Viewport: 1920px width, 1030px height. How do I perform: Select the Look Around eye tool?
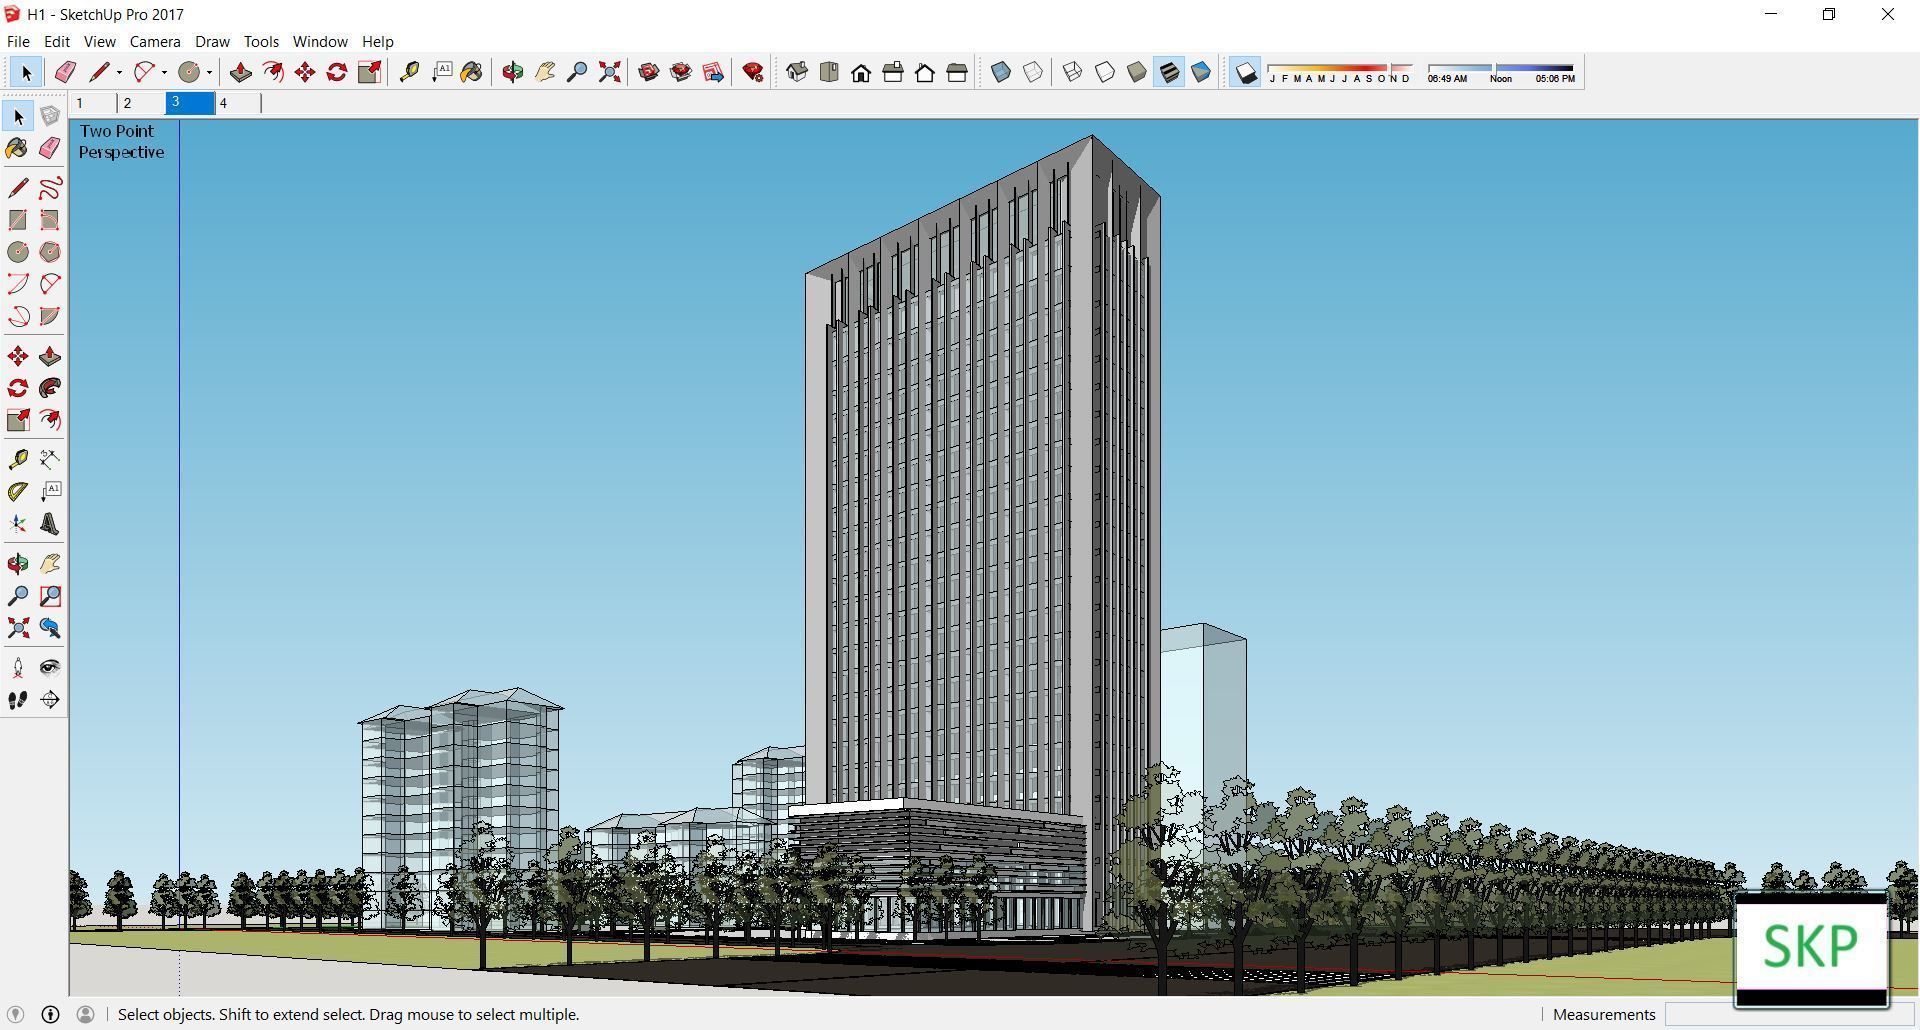50,667
